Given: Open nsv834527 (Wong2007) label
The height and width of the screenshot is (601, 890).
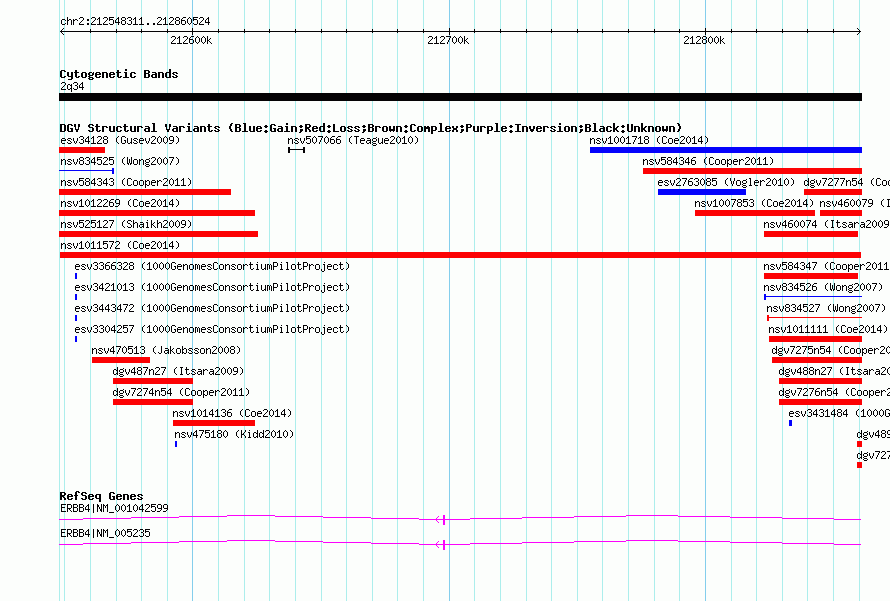Looking at the screenshot, I should 826,308.
